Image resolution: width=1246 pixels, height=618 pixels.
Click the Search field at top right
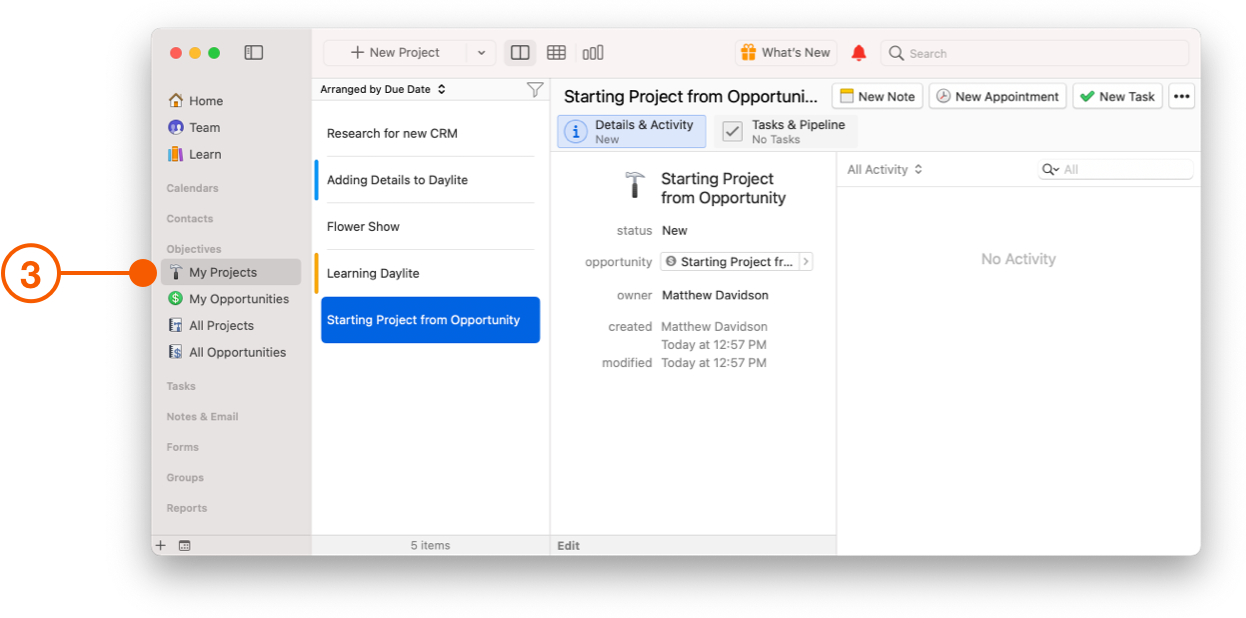pyautogui.click(x=1035, y=52)
